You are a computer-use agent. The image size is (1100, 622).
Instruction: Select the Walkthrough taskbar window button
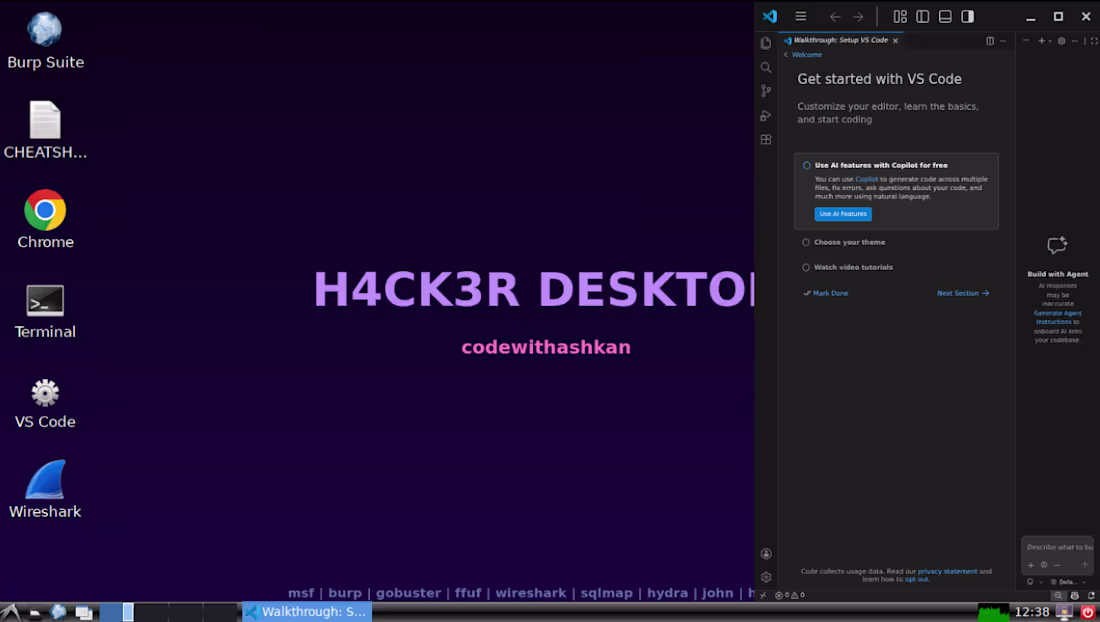click(307, 612)
